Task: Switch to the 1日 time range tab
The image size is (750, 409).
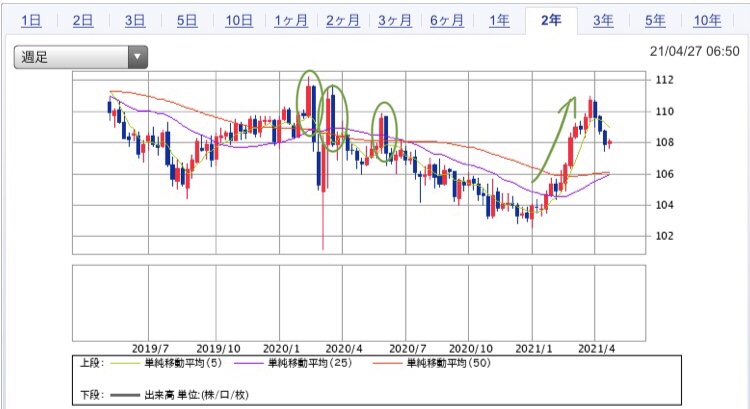Action: pos(31,21)
